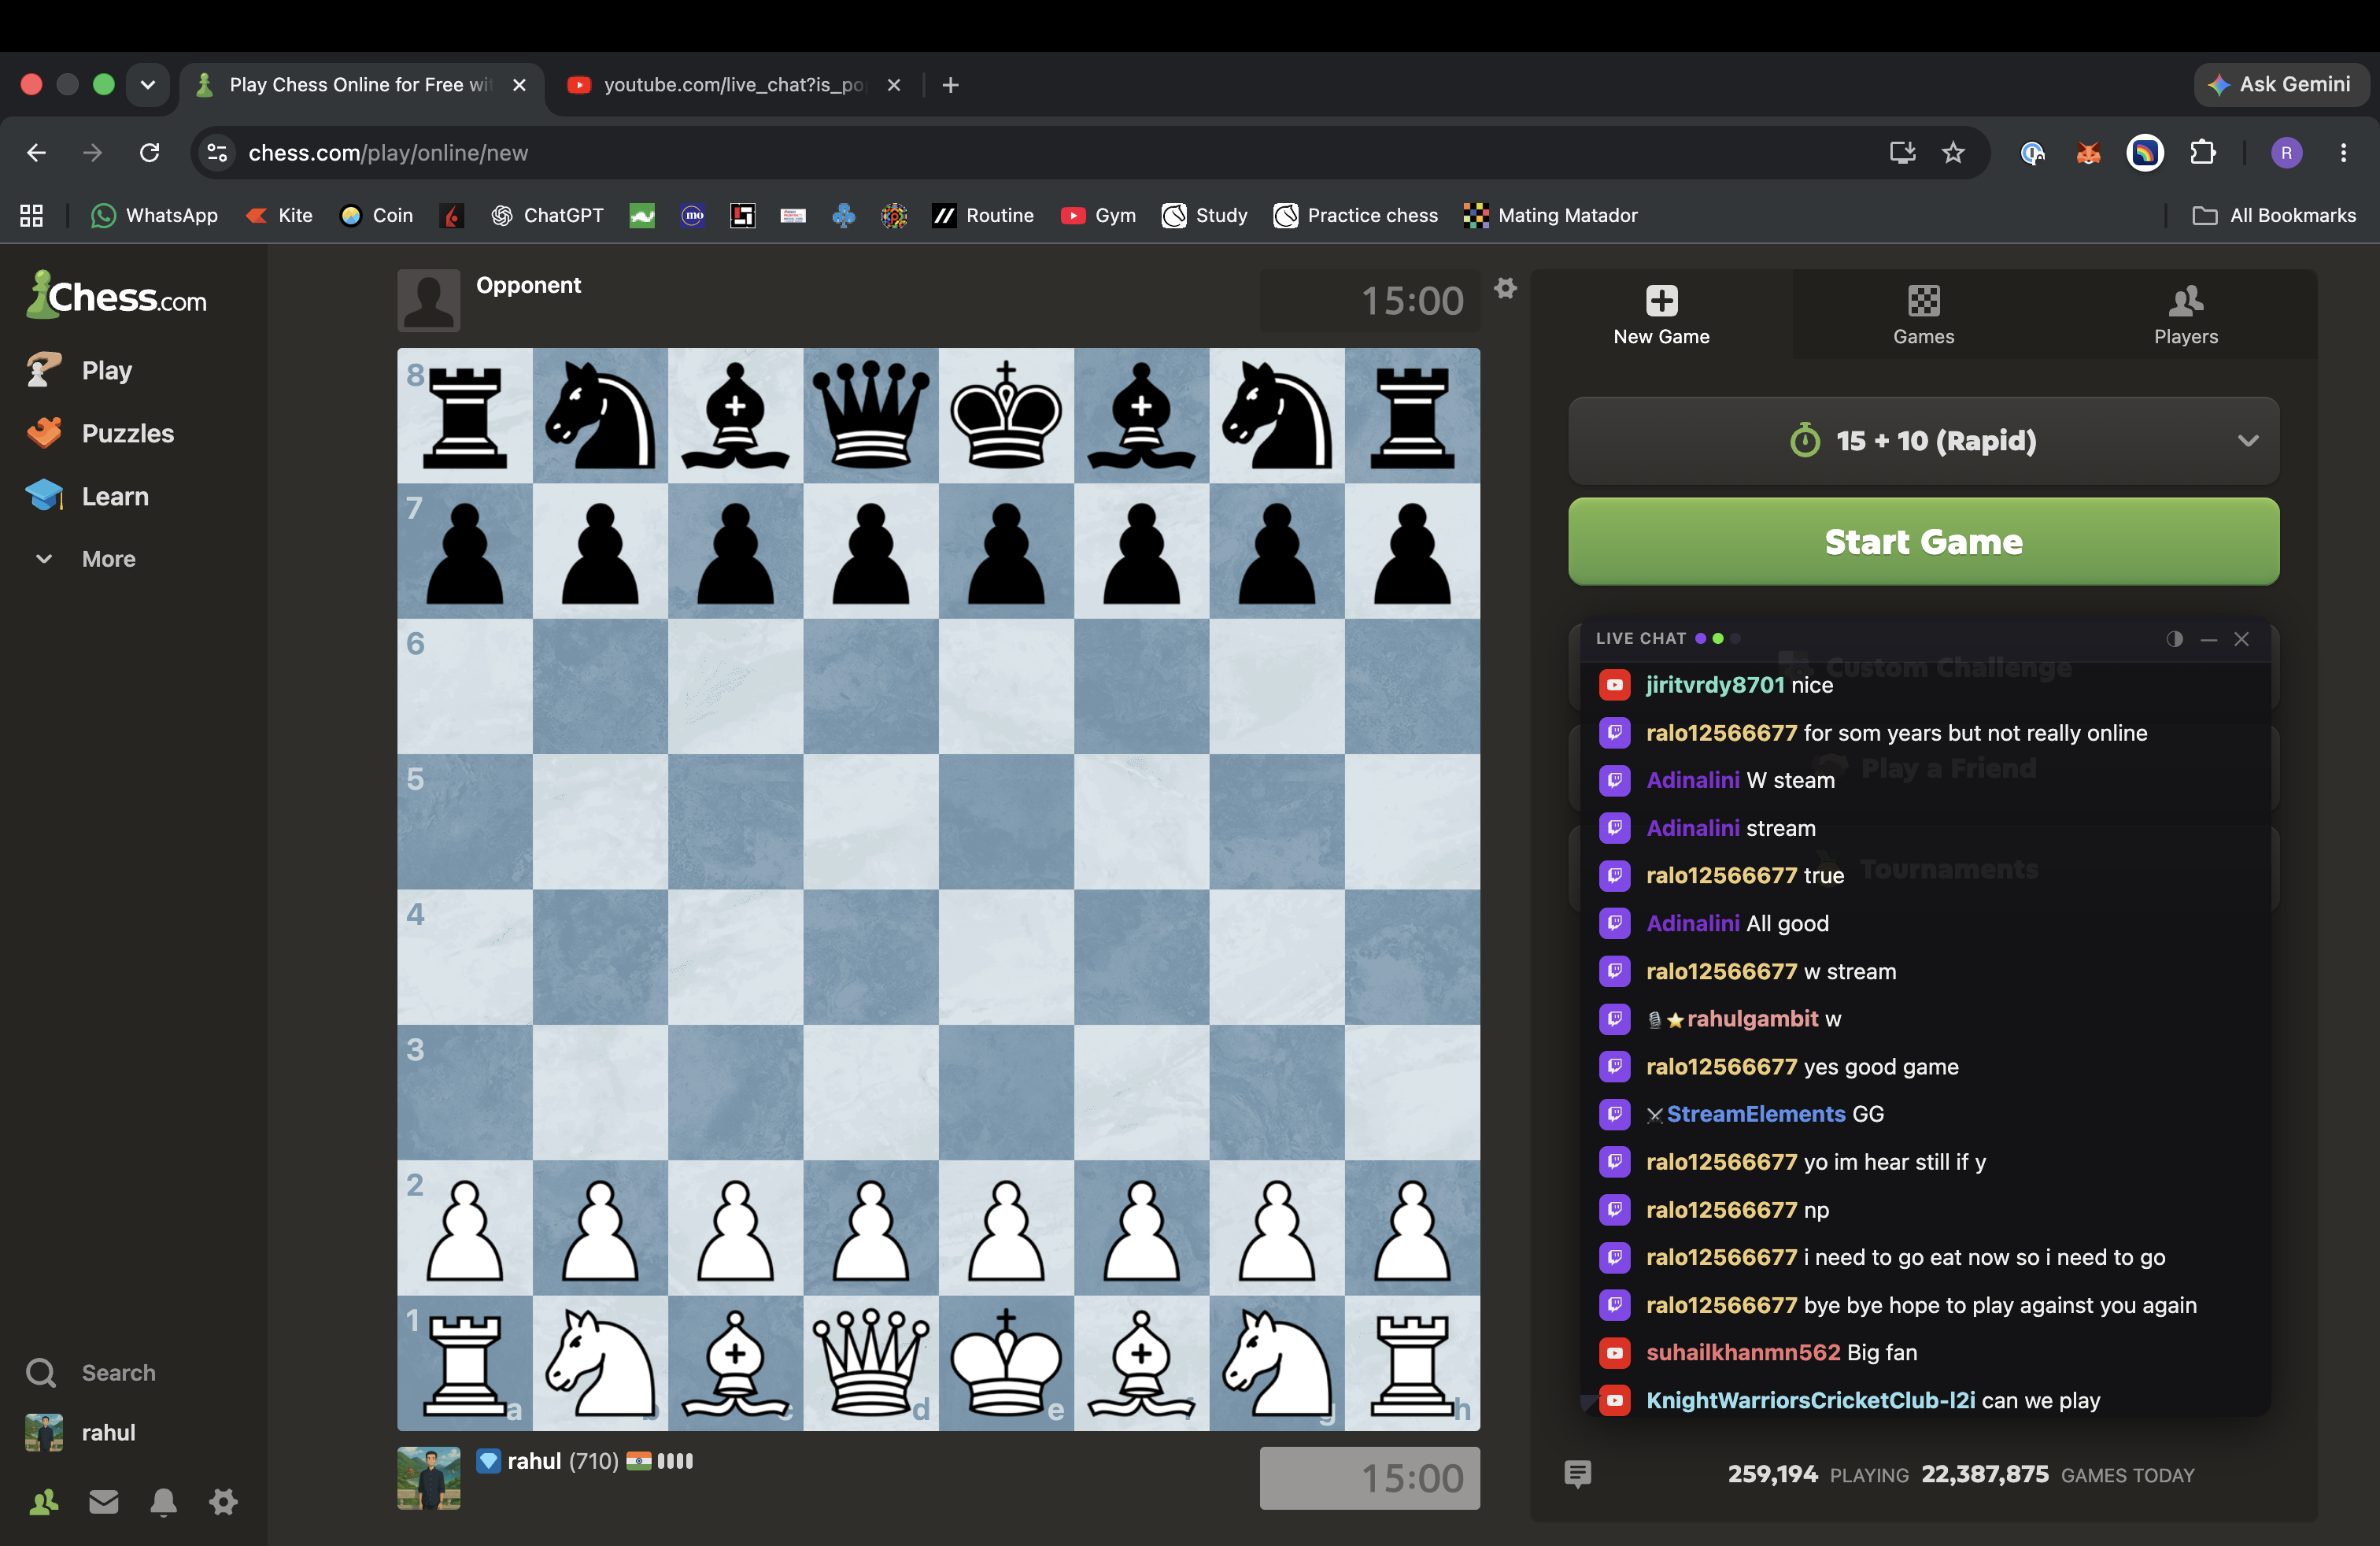The height and width of the screenshot is (1546, 2380).
Task: Open board settings gear near opponent clock
Action: tap(1506, 288)
